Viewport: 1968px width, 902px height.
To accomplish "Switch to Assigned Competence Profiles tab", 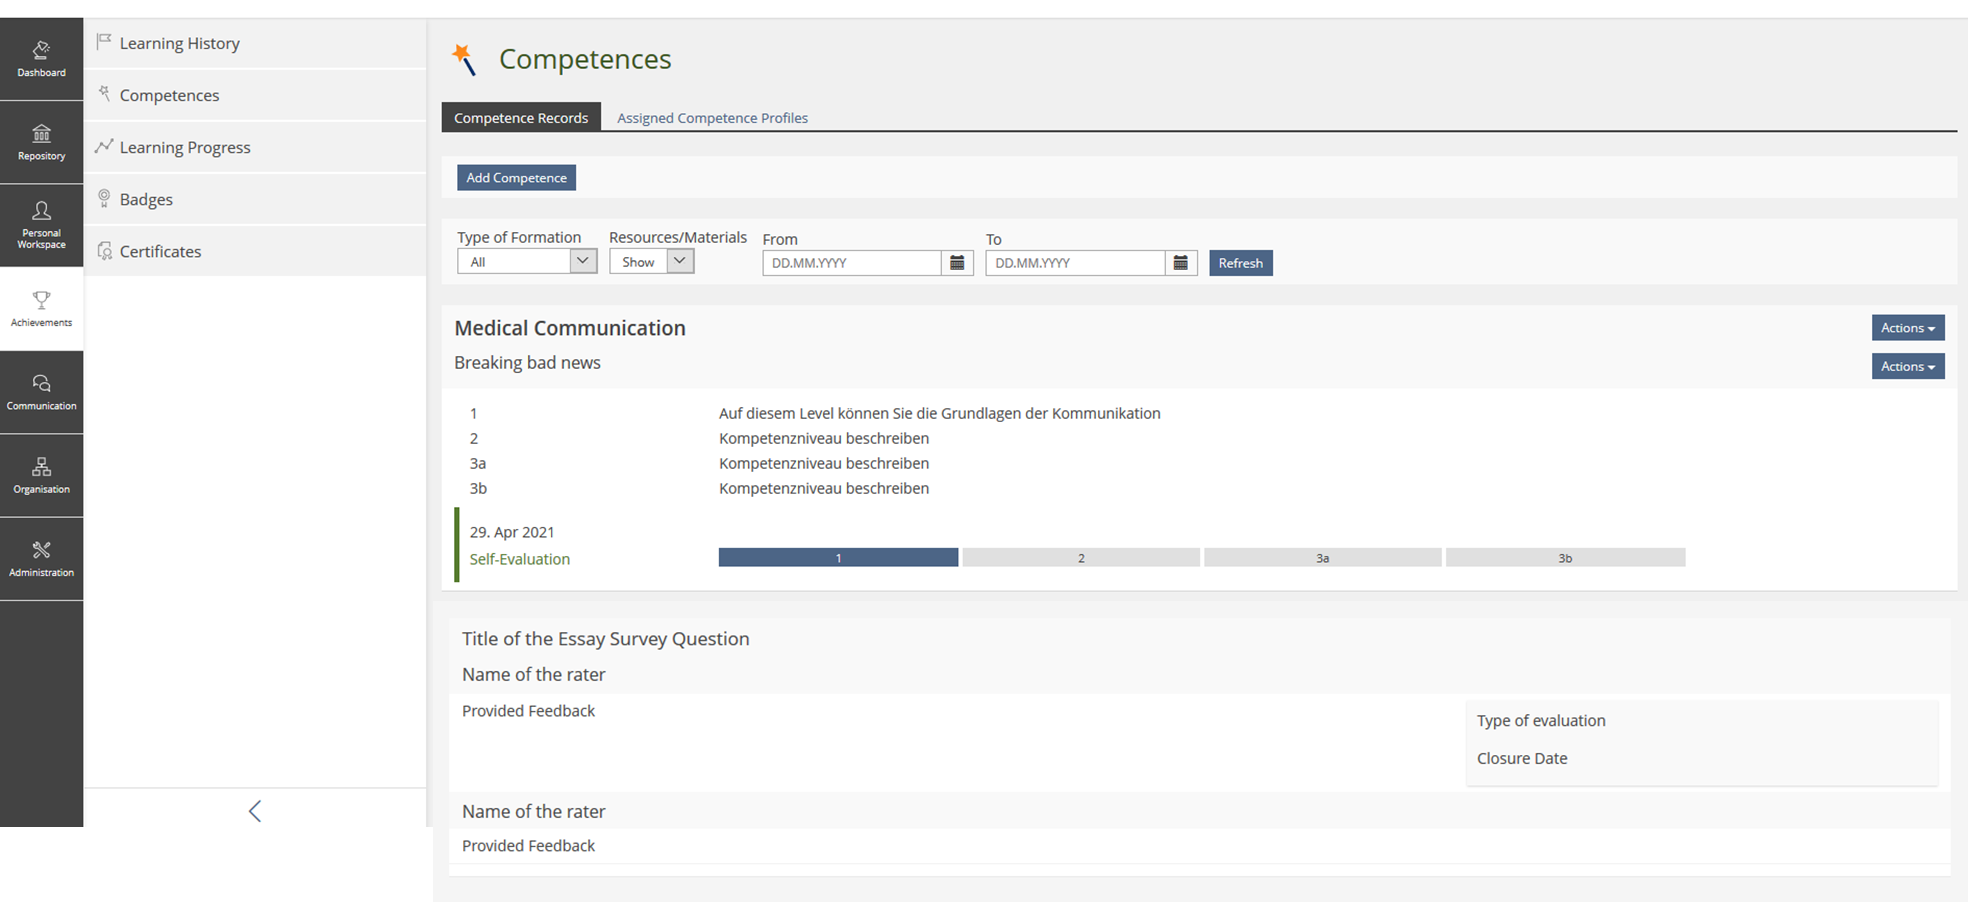I will 712,118.
